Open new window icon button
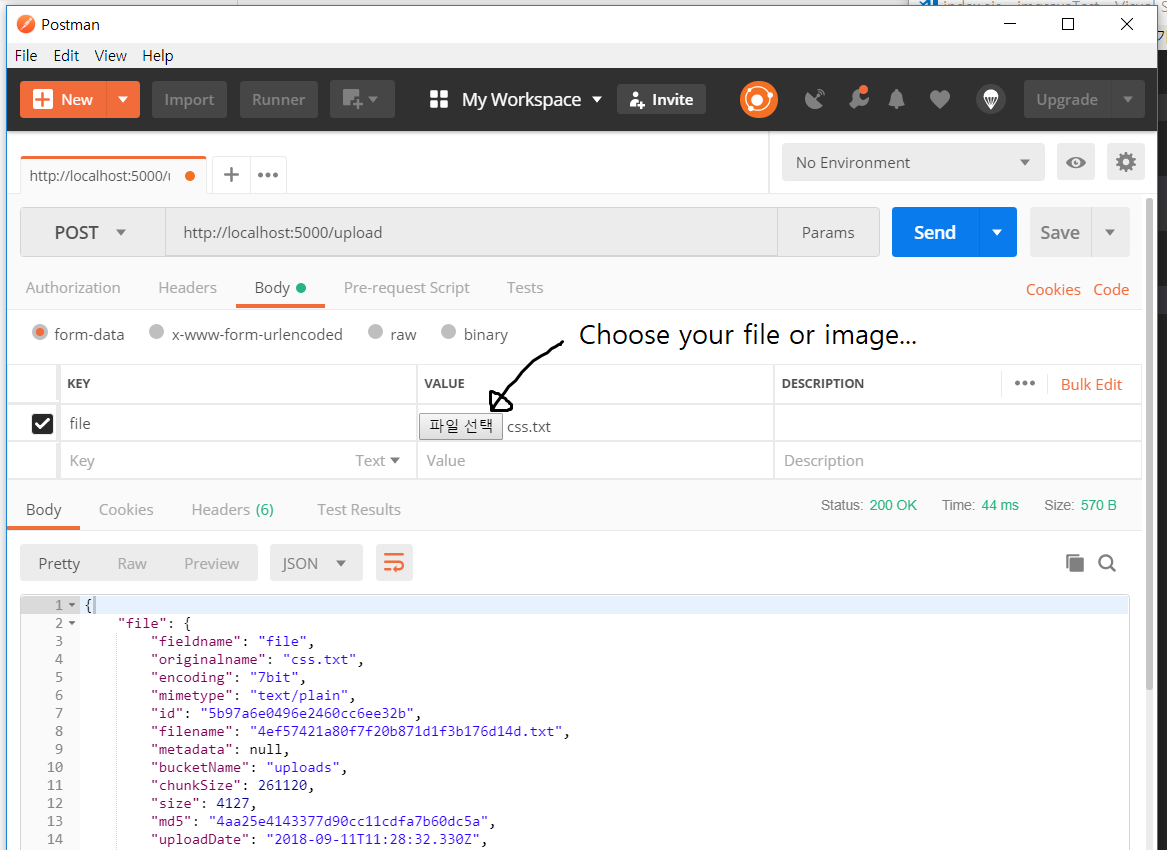This screenshot has height=850, width=1167. pyautogui.click(x=362, y=99)
